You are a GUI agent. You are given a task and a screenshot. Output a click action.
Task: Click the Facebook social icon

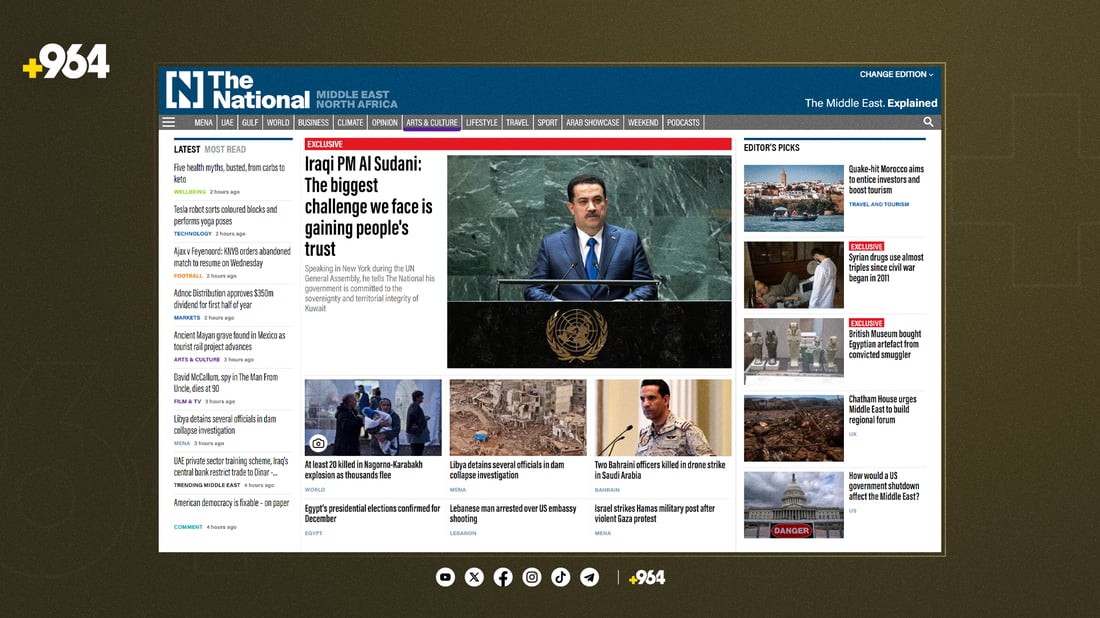tap(503, 577)
